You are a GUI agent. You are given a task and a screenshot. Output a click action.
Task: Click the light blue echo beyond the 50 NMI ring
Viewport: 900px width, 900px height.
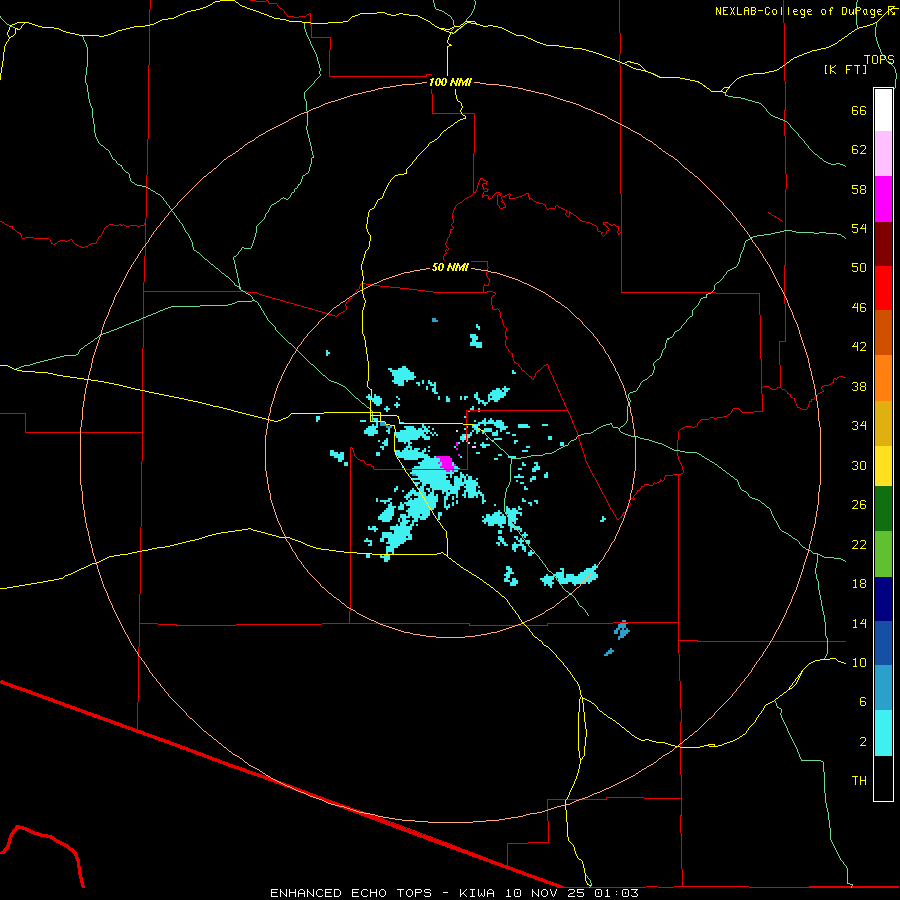click(x=622, y=630)
